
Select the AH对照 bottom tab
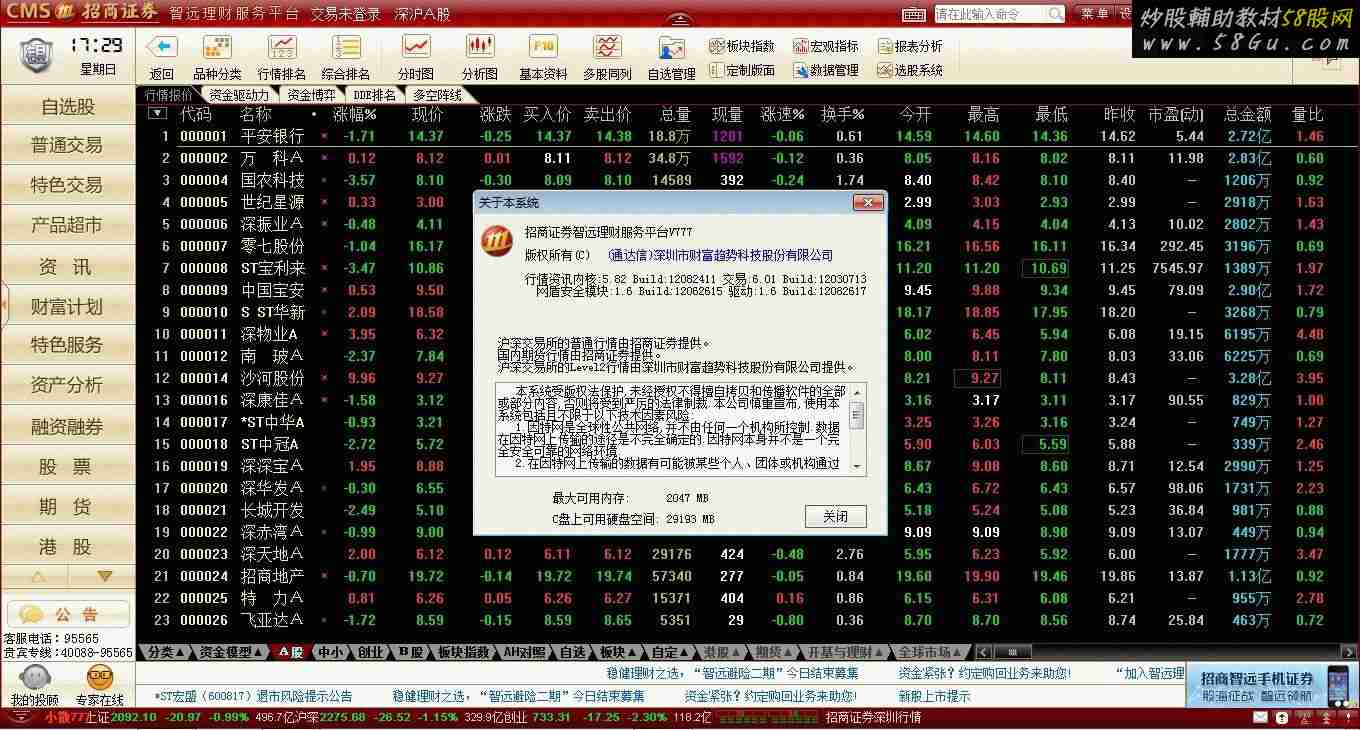[x=525, y=652]
